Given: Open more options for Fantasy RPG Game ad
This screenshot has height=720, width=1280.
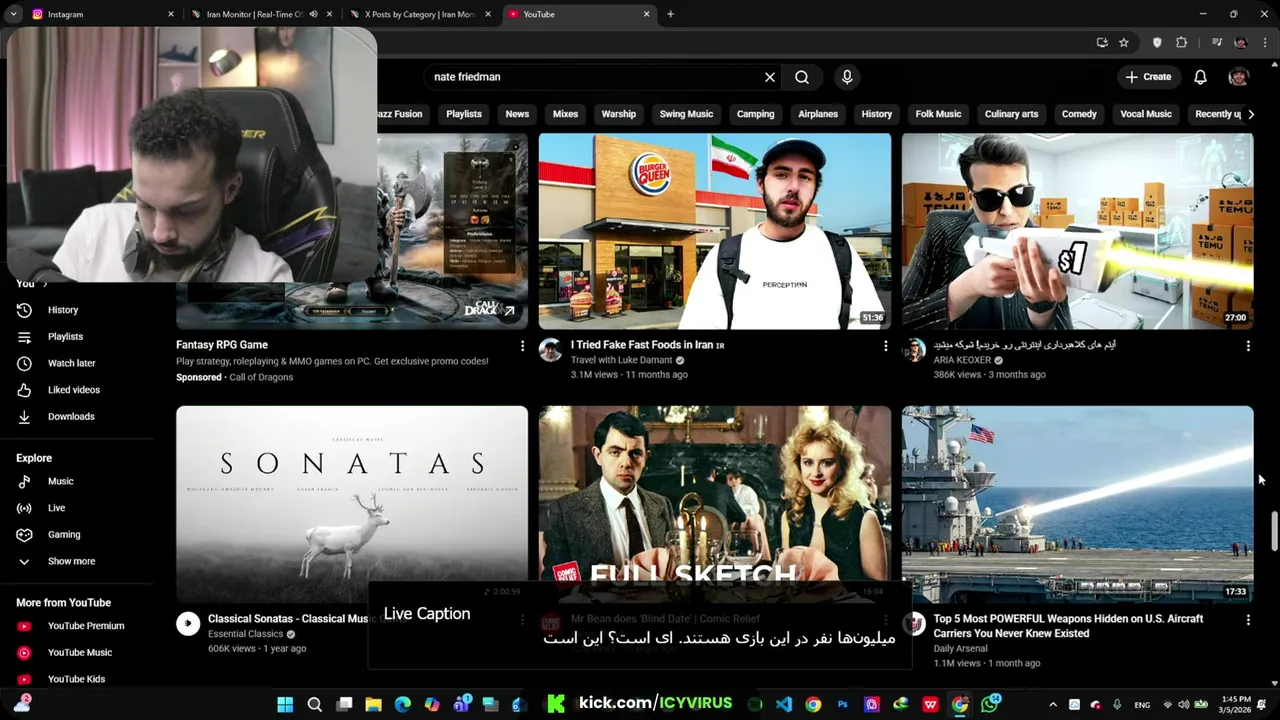Looking at the screenshot, I should click(522, 346).
